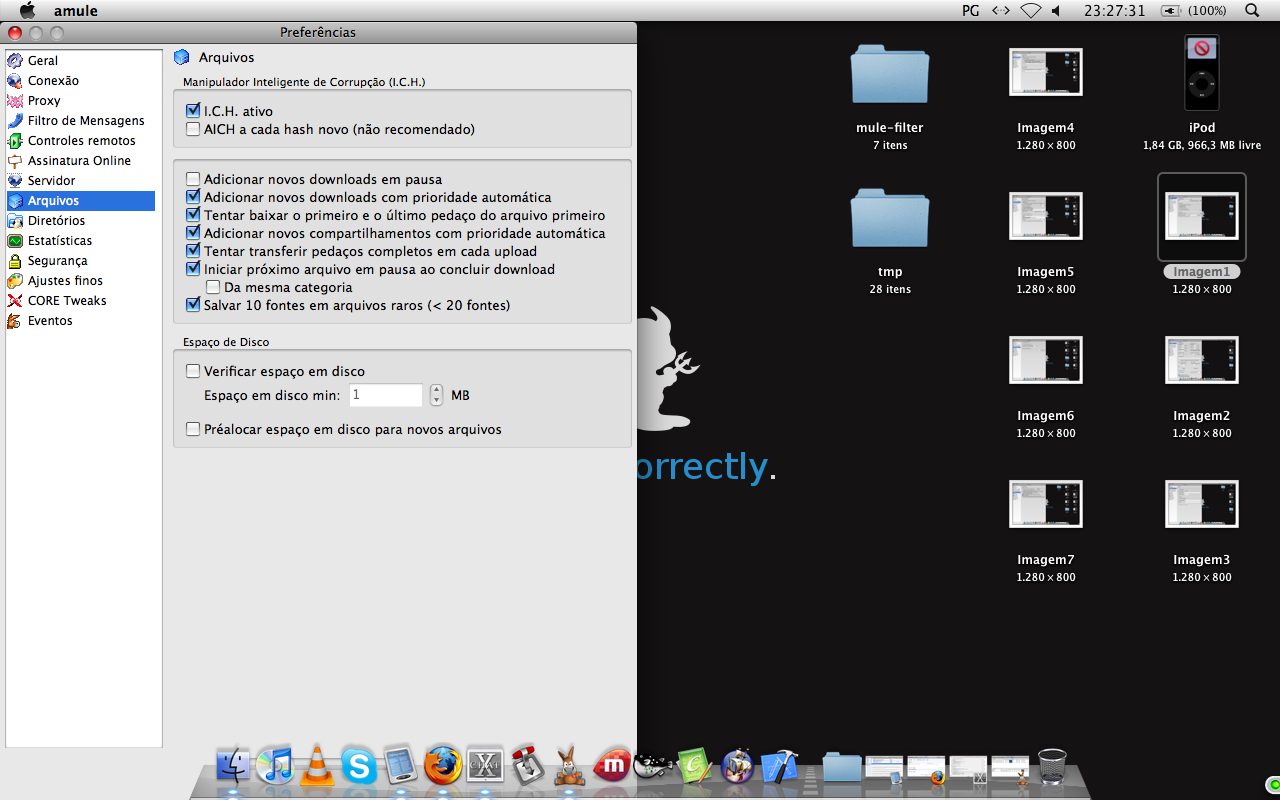1280x800 pixels.
Task: Disable the I.C.H. ativo checkbox
Action: coord(194,111)
